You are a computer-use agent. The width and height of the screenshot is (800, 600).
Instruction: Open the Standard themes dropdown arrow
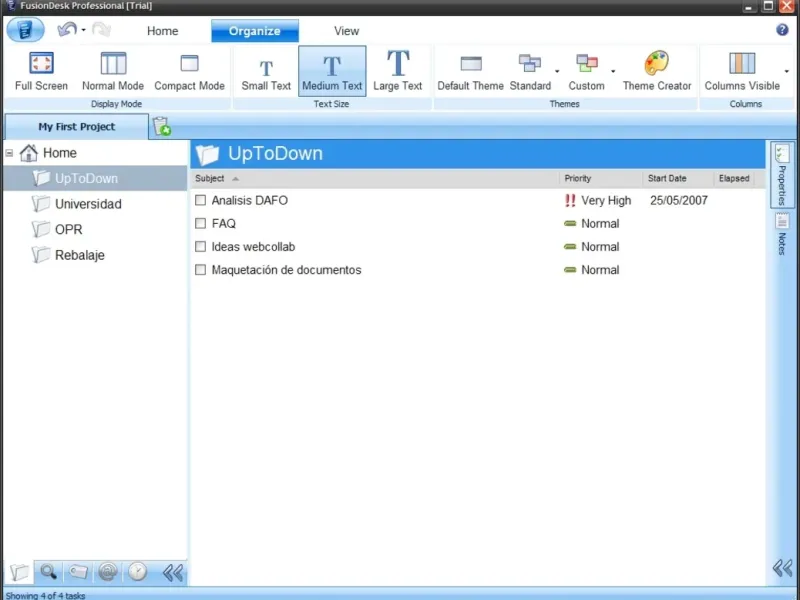click(x=557, y=71)
